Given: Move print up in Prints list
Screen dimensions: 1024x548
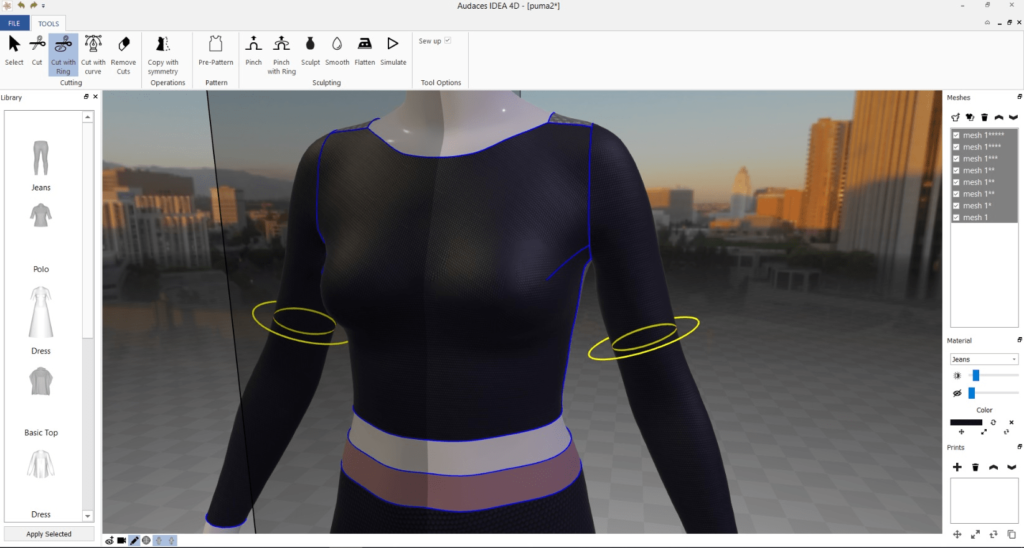Looking at the screenshot, I should click(993, 467).
